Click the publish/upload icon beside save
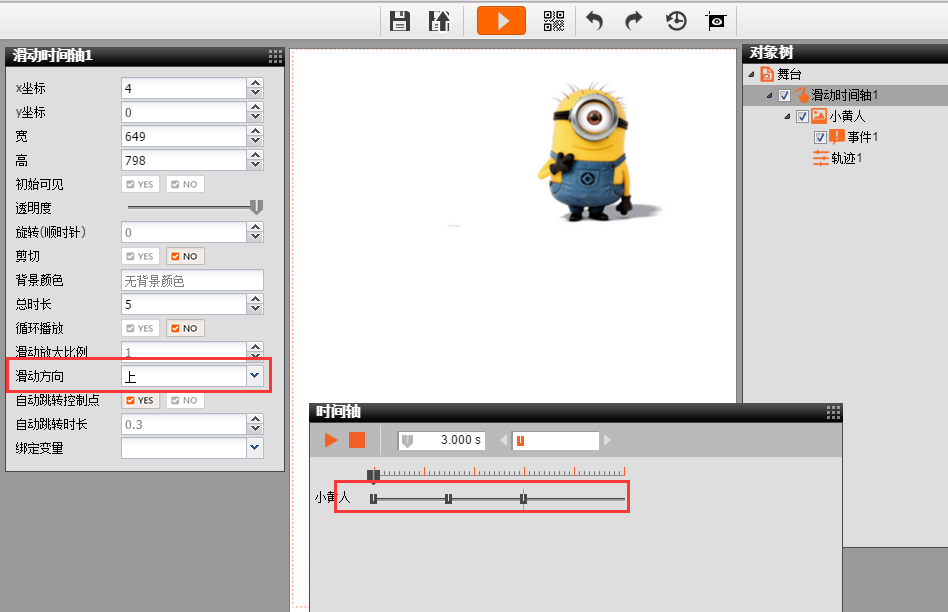948x612 pixels. click(x=440, y=21)
